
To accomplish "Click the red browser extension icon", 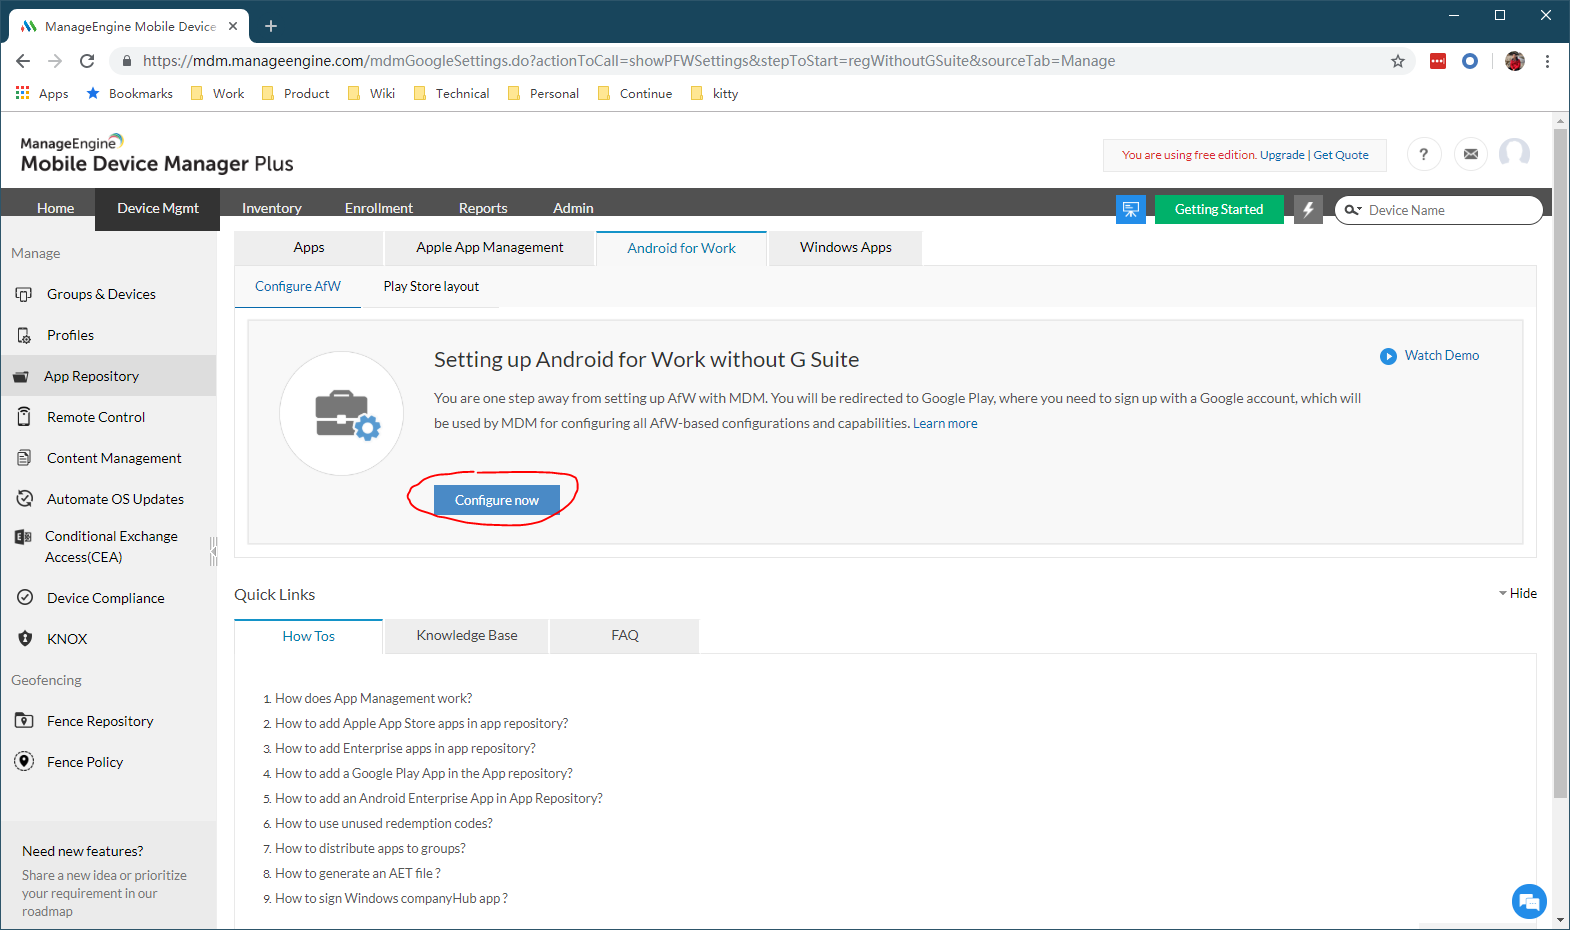I will [x=1438, y=61].
